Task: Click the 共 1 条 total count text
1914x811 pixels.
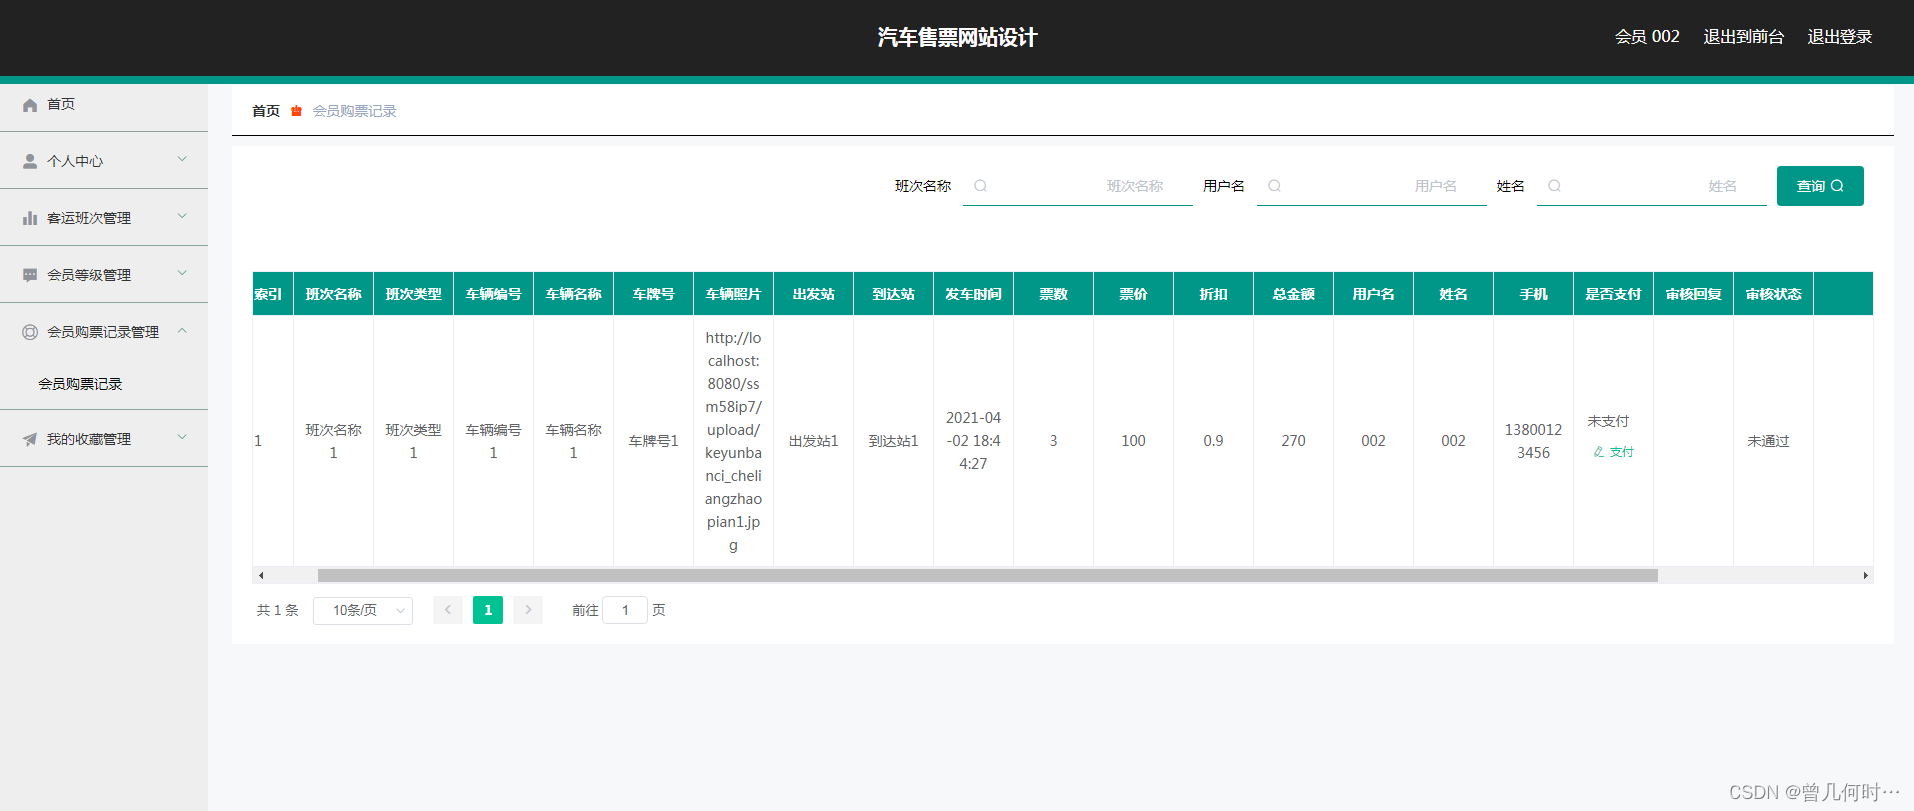Action: (277, 610)
